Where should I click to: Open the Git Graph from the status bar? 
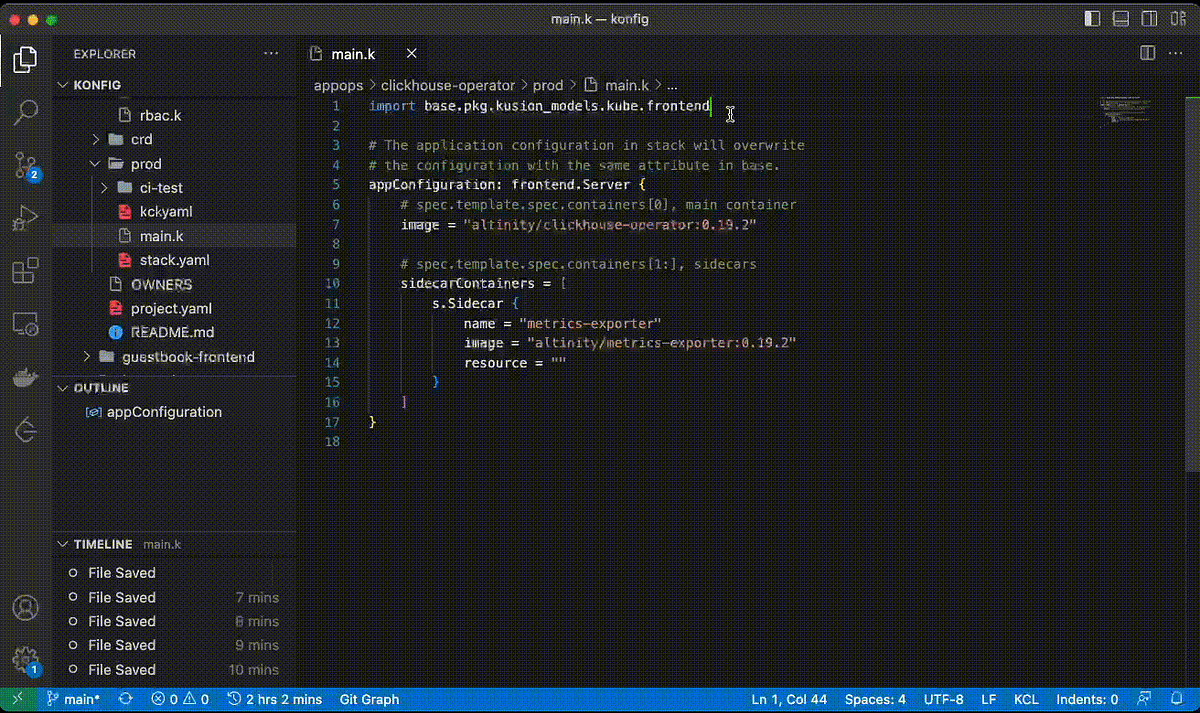click(369, 699)
